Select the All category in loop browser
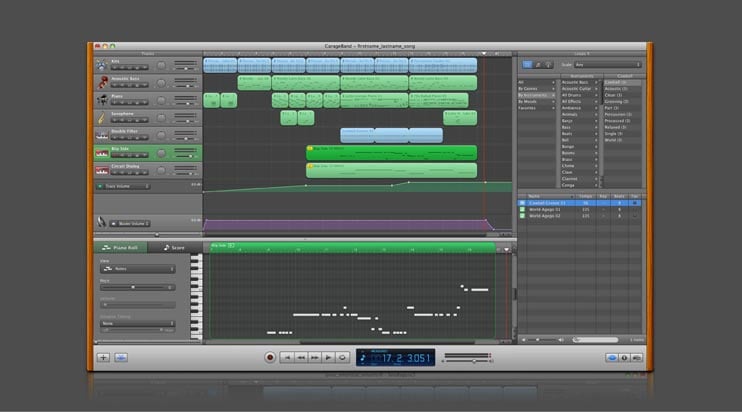This screenshot has width=742, height=412. click(x=536, y=82)
